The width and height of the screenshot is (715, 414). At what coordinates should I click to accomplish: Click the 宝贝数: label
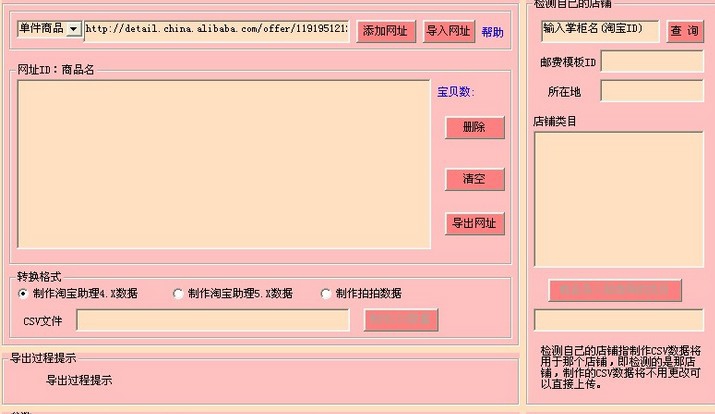coord(456,92)
